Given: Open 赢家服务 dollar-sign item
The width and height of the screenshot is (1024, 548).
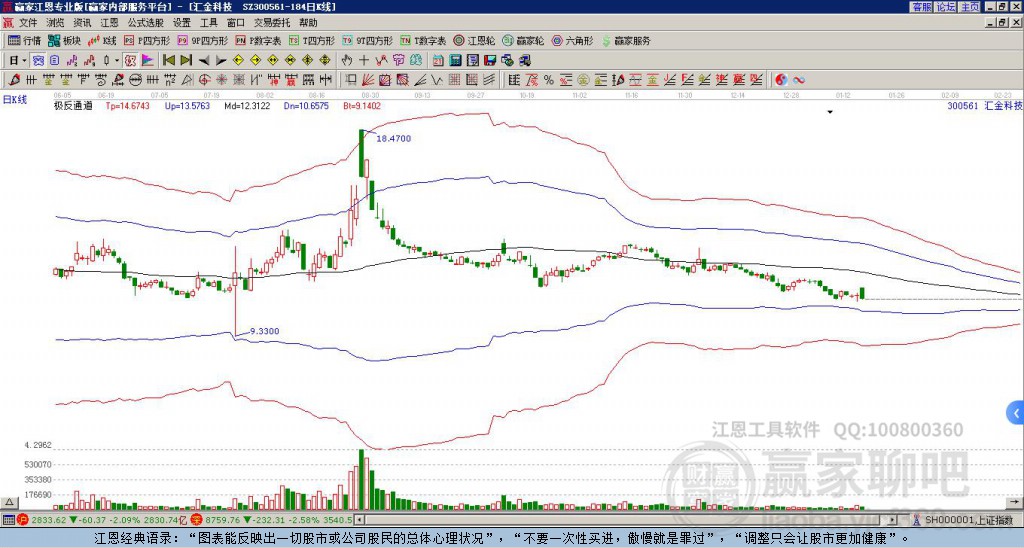Looking at the screenshot, I should (626, 40).
